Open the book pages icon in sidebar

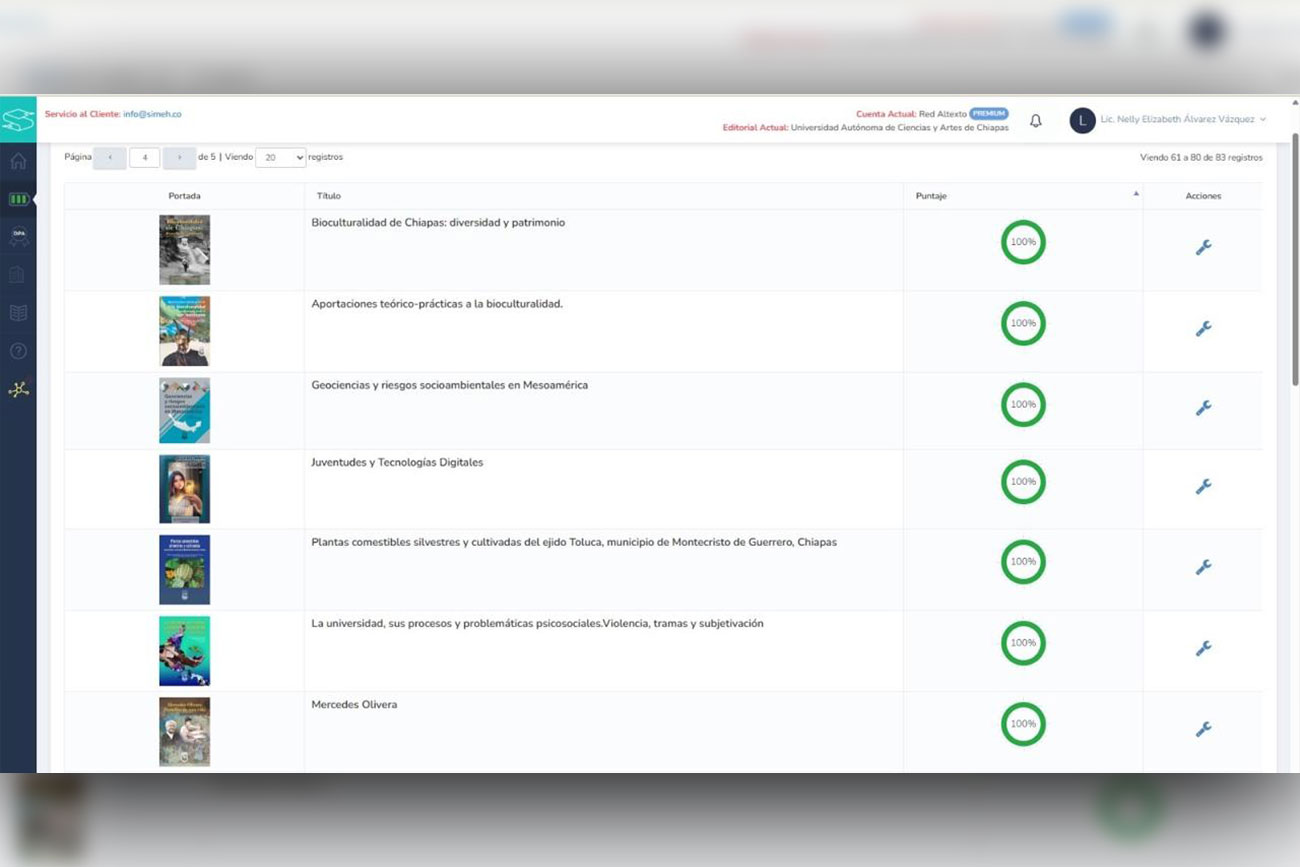coord(18,312)
